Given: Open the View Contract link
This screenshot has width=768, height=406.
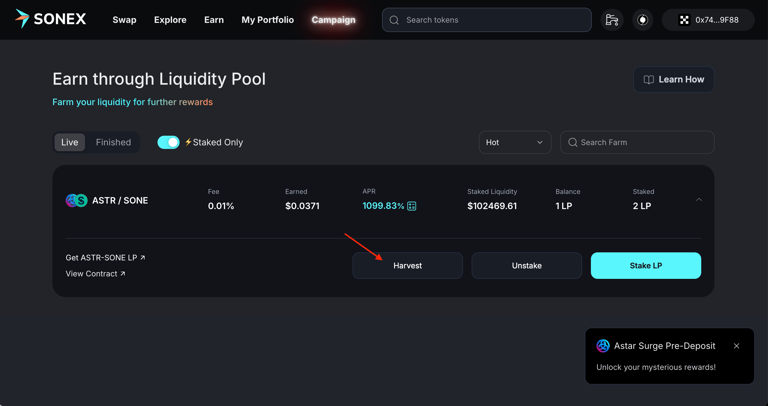Looking at the screenshot, I should 96,274.
